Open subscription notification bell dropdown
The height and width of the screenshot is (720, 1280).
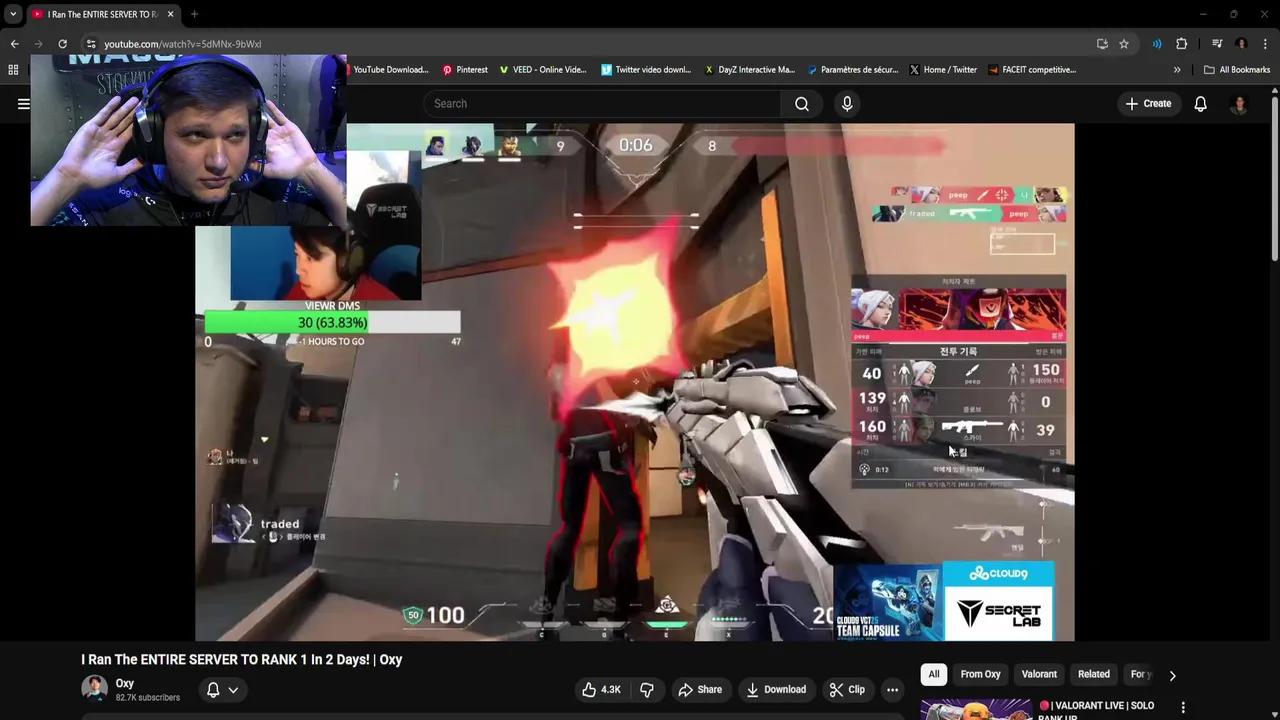[x=222, y=690]
